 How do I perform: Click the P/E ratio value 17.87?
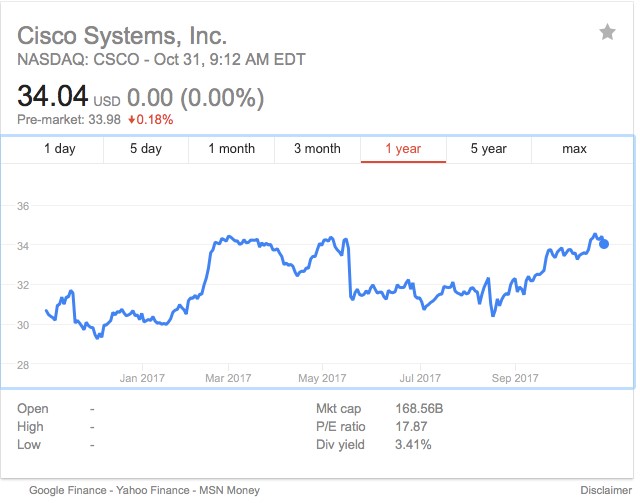click(x=410, y=427)
